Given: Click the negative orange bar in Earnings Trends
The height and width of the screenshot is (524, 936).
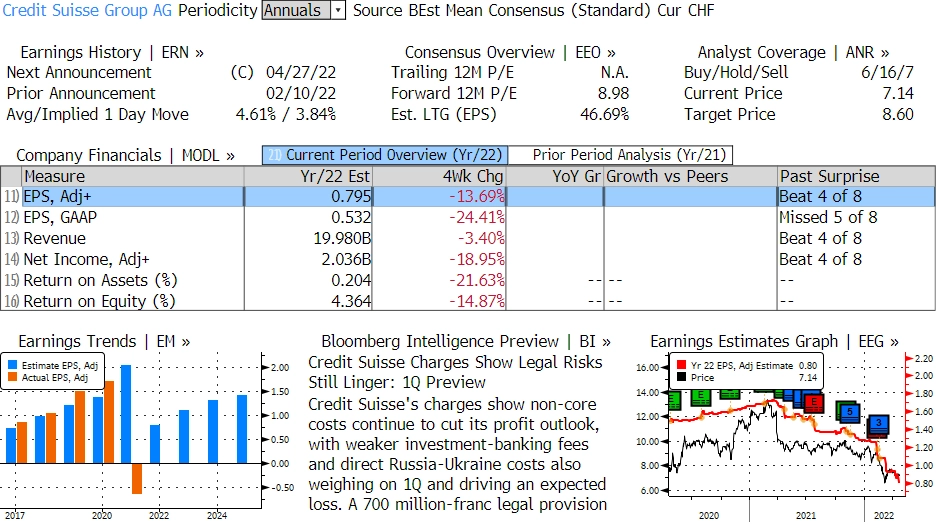Looking at the screenshot, I should coord(137,479).
